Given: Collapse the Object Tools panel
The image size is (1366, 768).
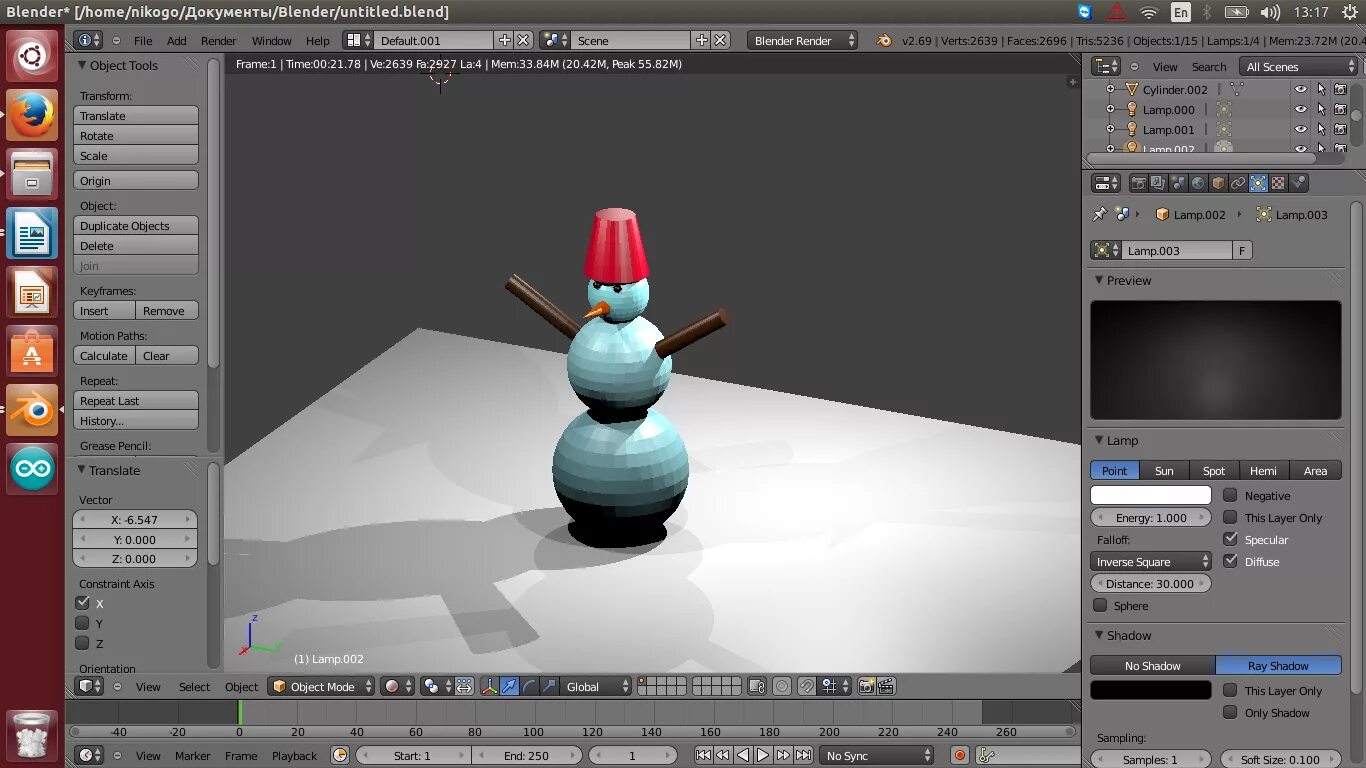Looking at the screenshot, I should click(82, 65).
